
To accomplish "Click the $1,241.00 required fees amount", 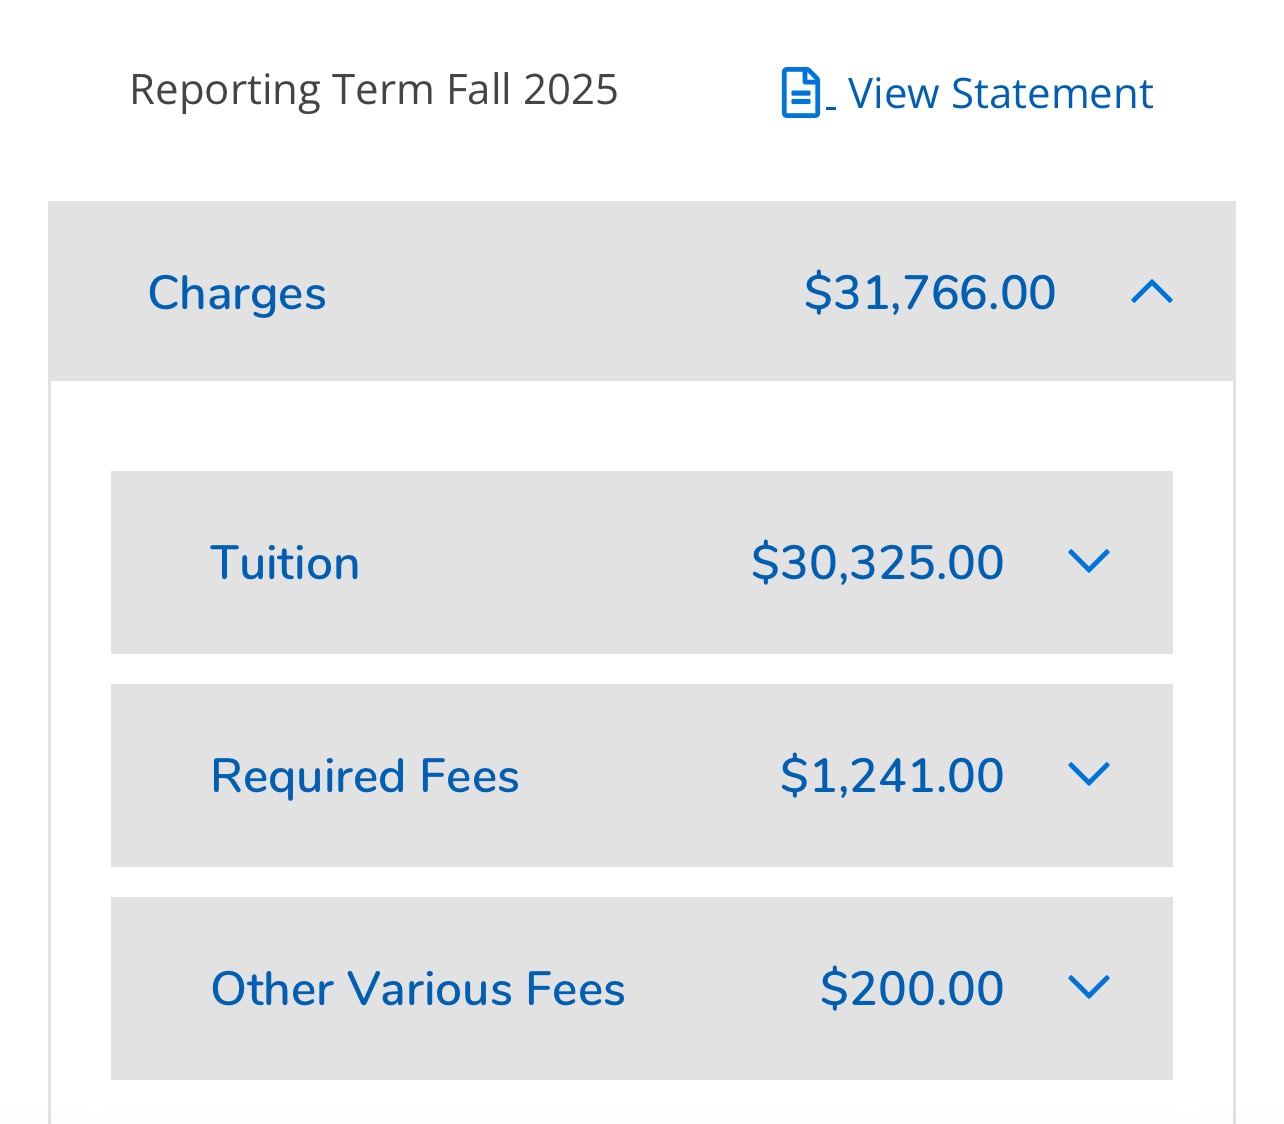I will pyautogui.click(x=891, y=775).
